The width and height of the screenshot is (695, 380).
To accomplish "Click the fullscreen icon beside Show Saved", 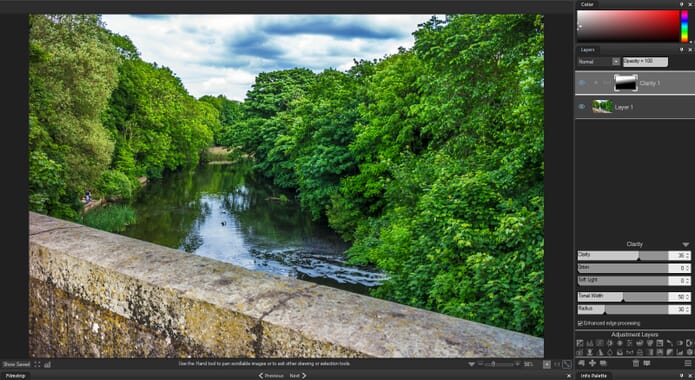I will point(37,364).
